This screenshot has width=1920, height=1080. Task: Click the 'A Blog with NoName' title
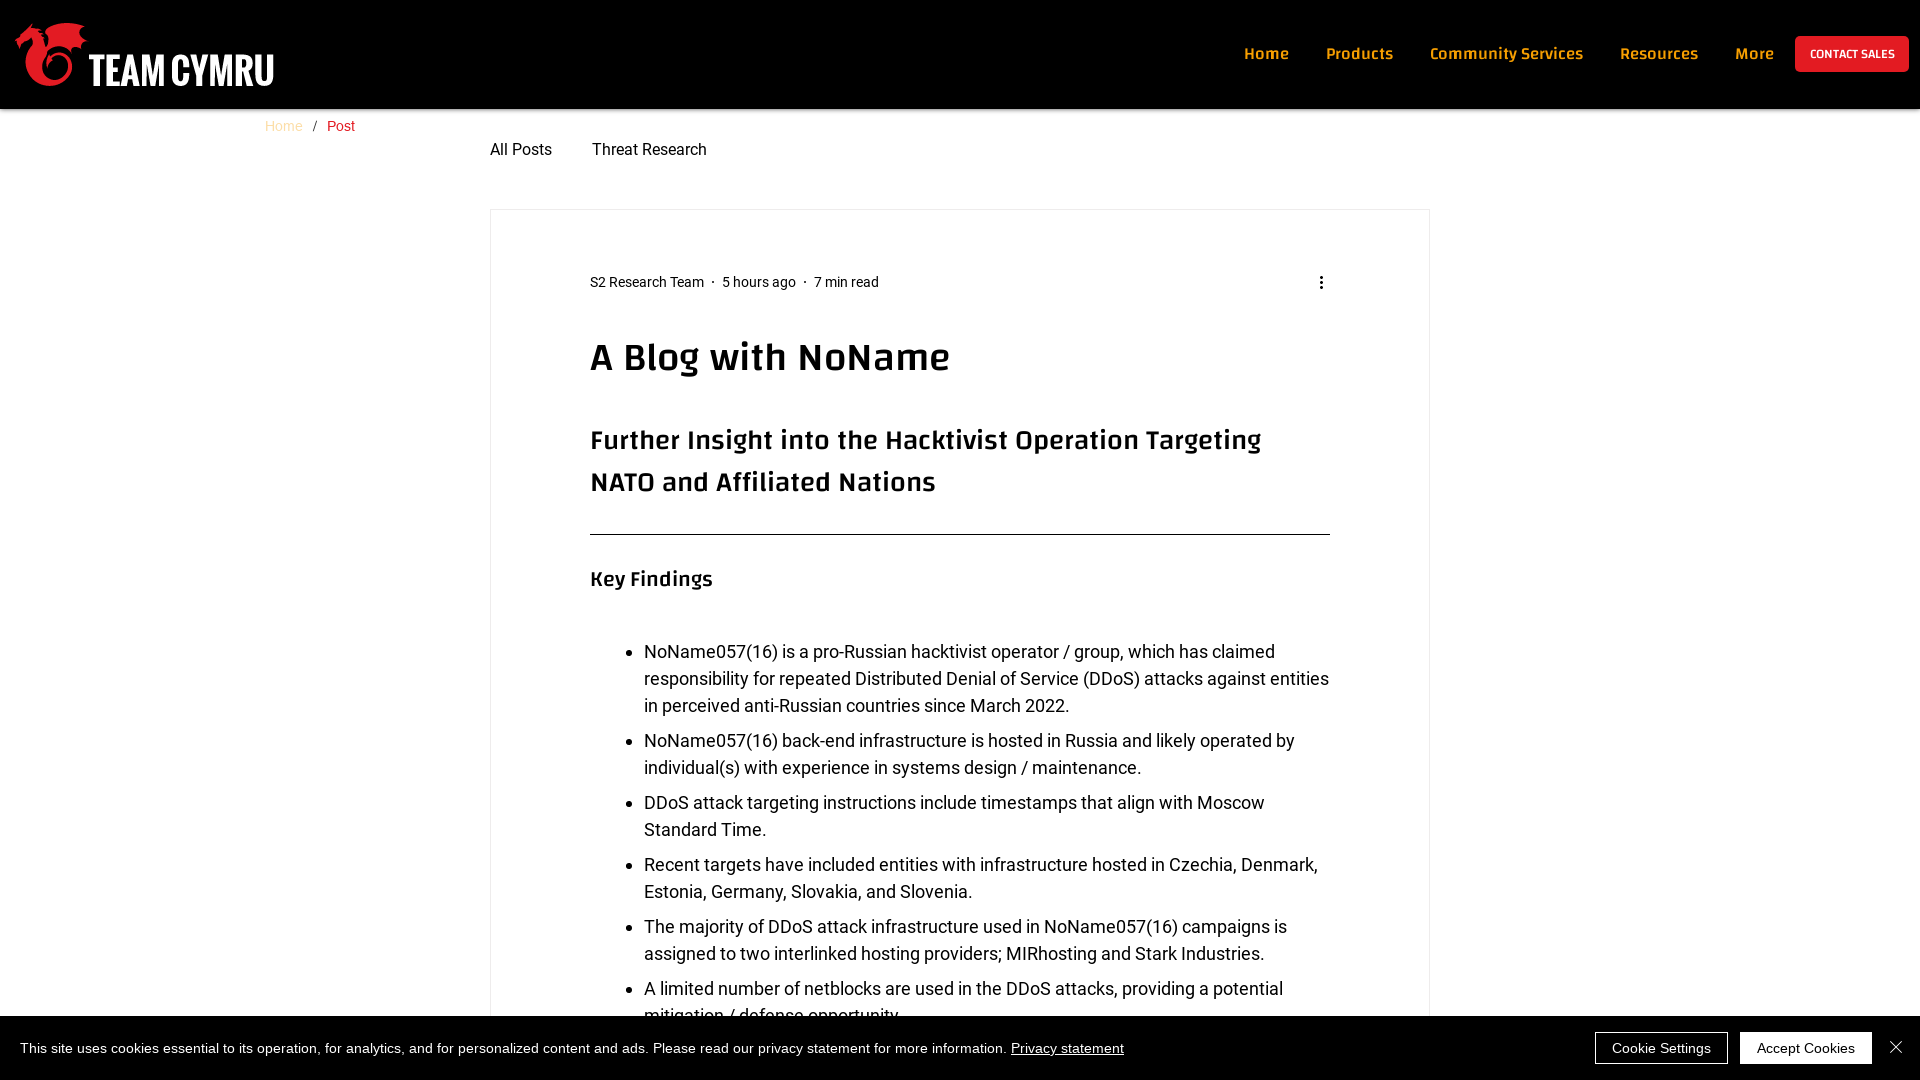click(x=770, y=357)
